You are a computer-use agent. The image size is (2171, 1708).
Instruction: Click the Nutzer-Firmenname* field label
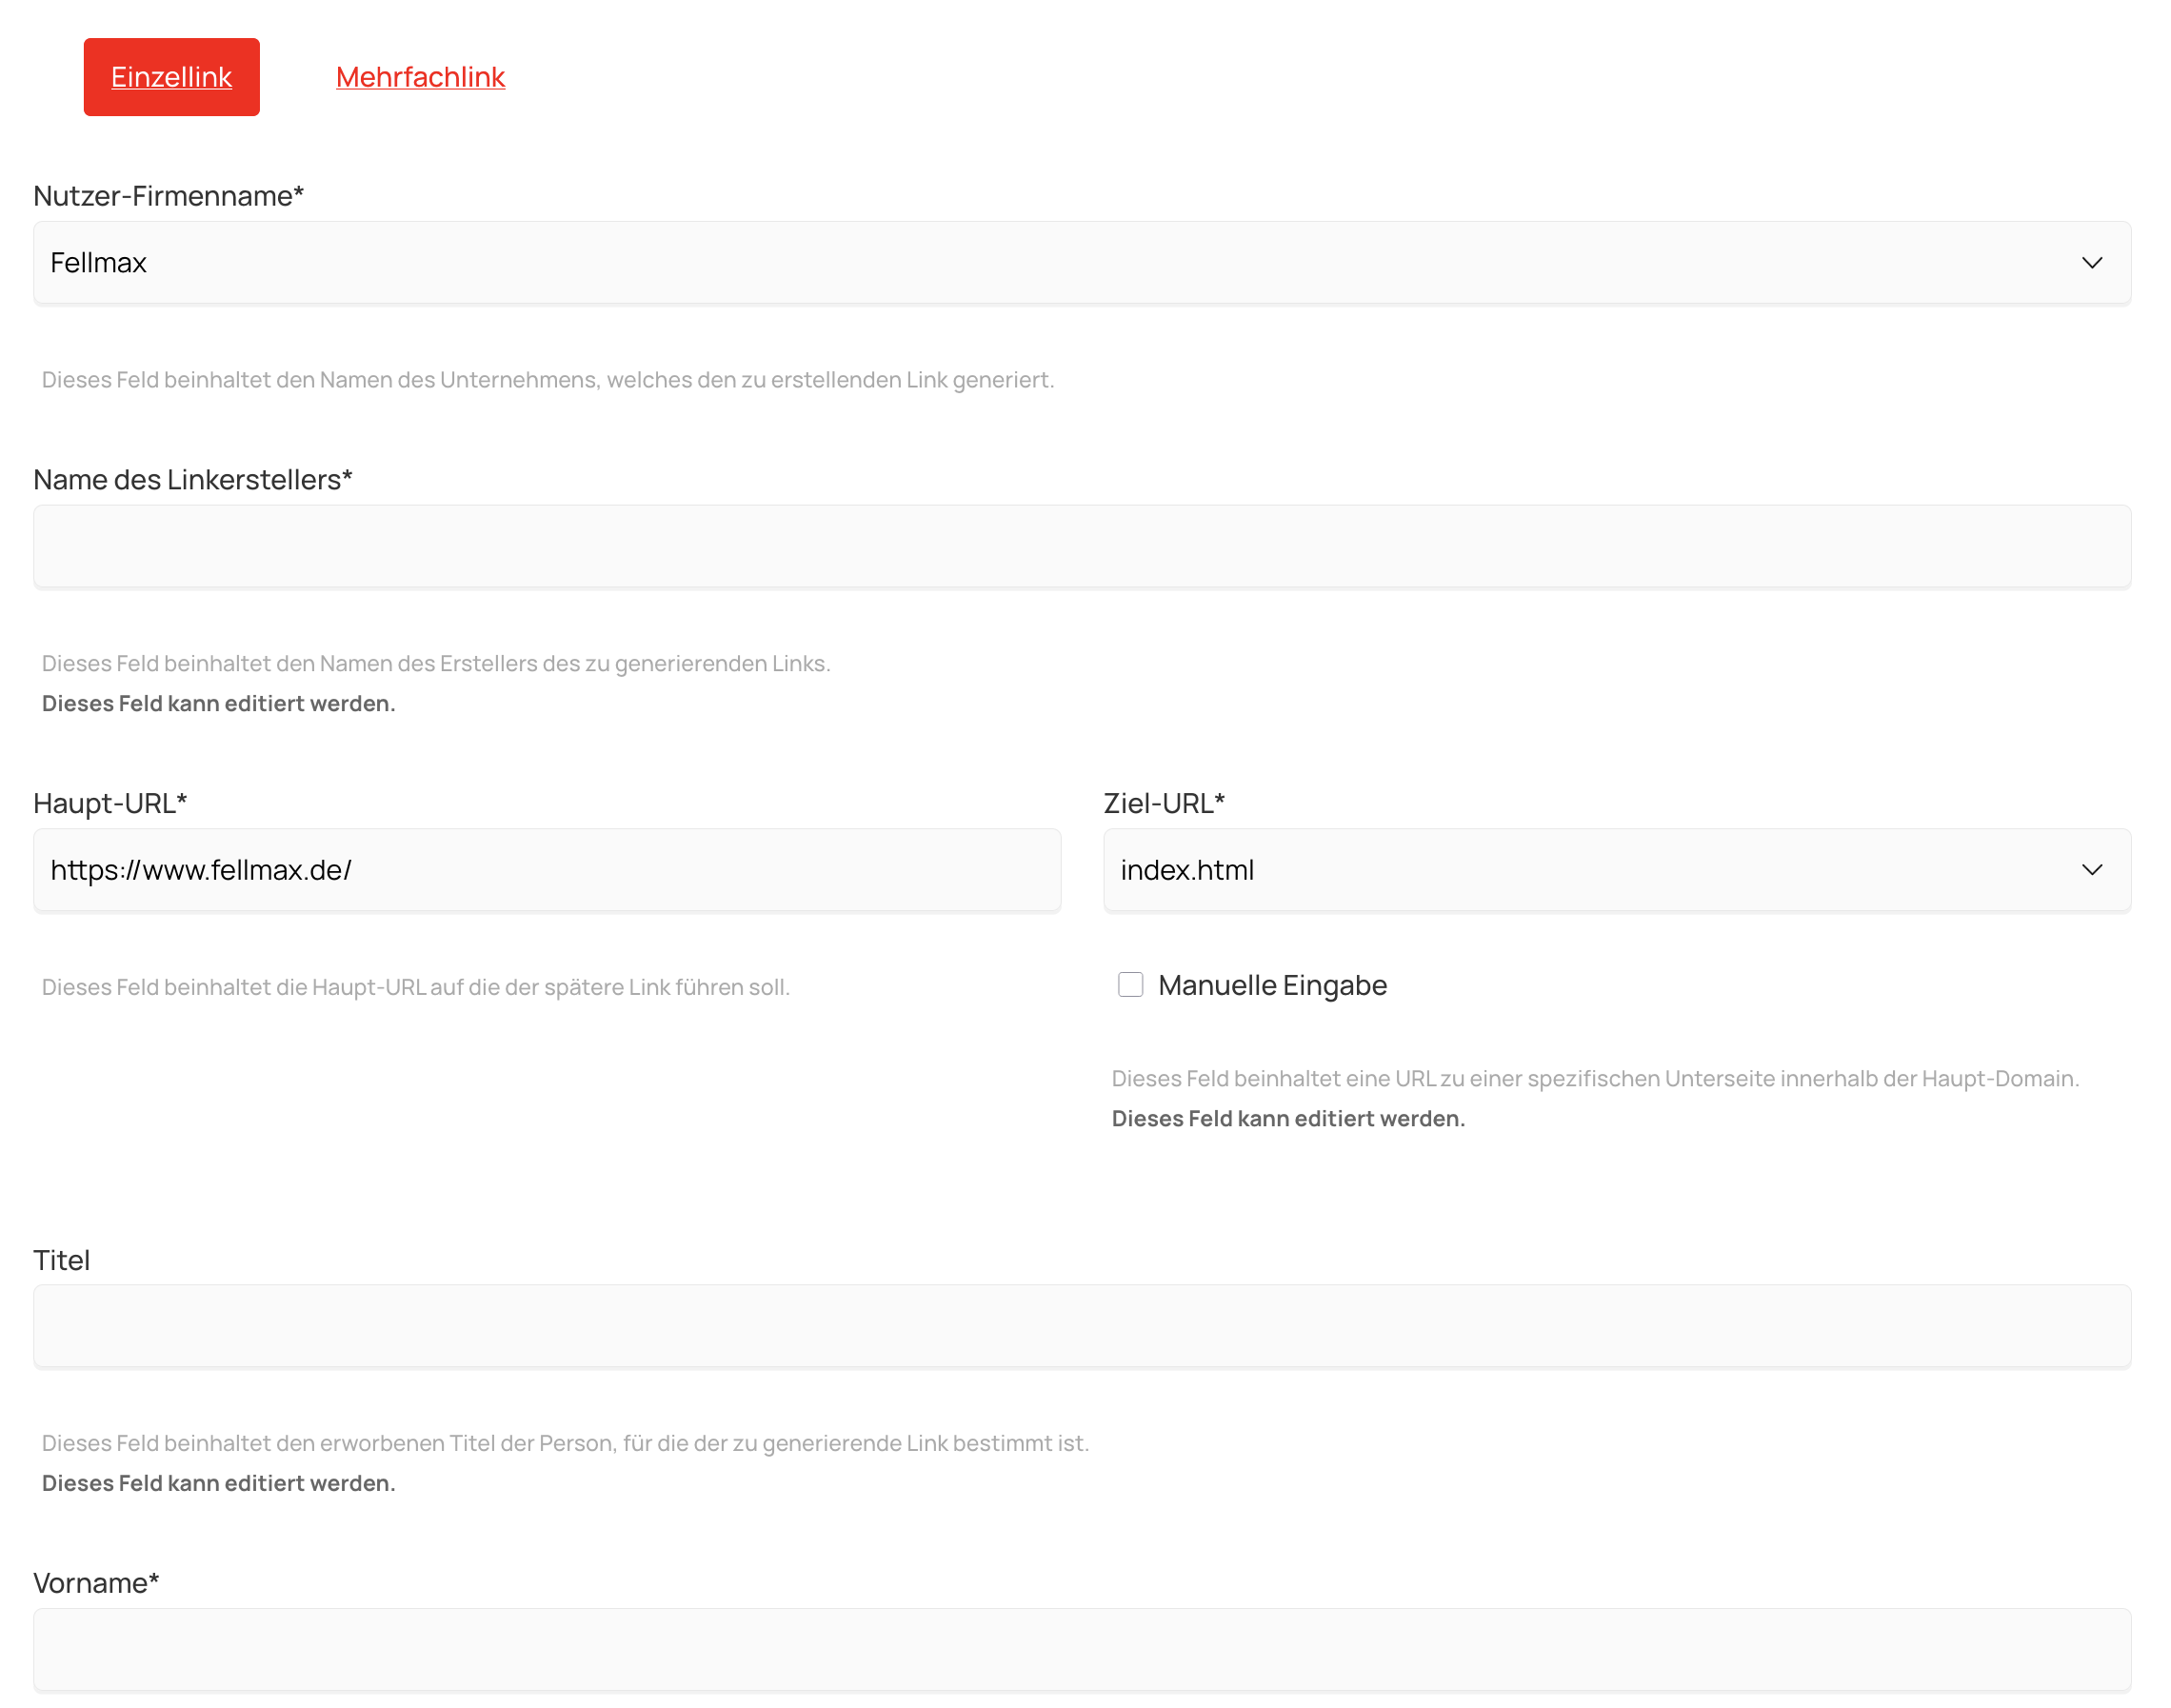tap(168, 196)
